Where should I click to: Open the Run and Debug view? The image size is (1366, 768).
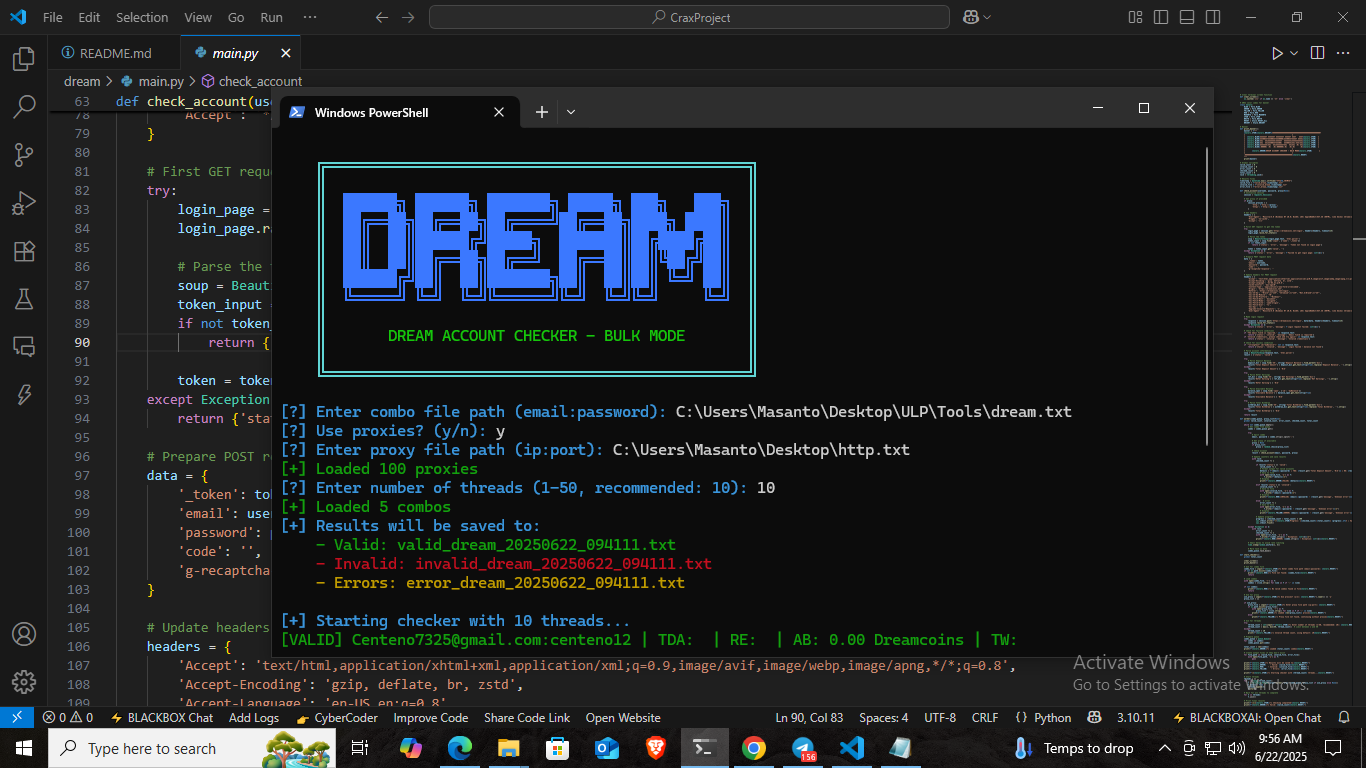pos(23,203)
